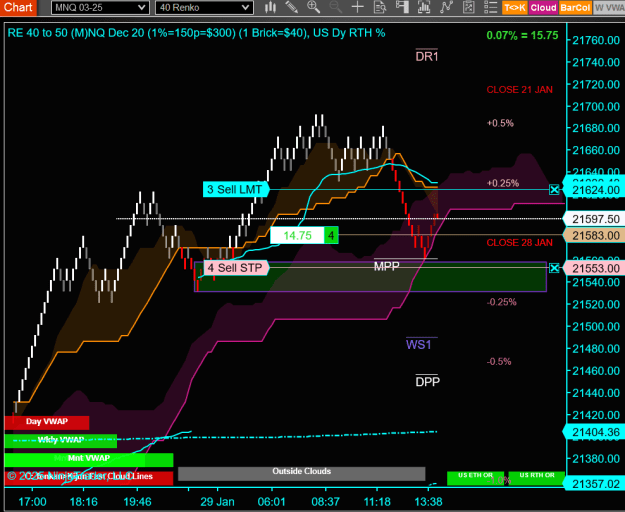The height and width of the screenshot is (512, 625).
Task: Click the green 4 position quantity box
Action: pos(331,235)
